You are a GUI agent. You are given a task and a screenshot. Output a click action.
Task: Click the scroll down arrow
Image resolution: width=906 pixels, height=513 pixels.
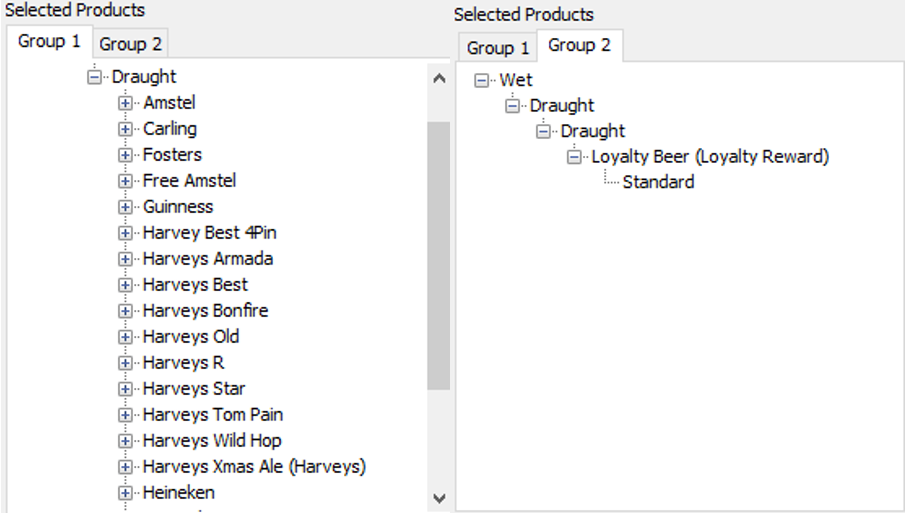pos(438,497)
